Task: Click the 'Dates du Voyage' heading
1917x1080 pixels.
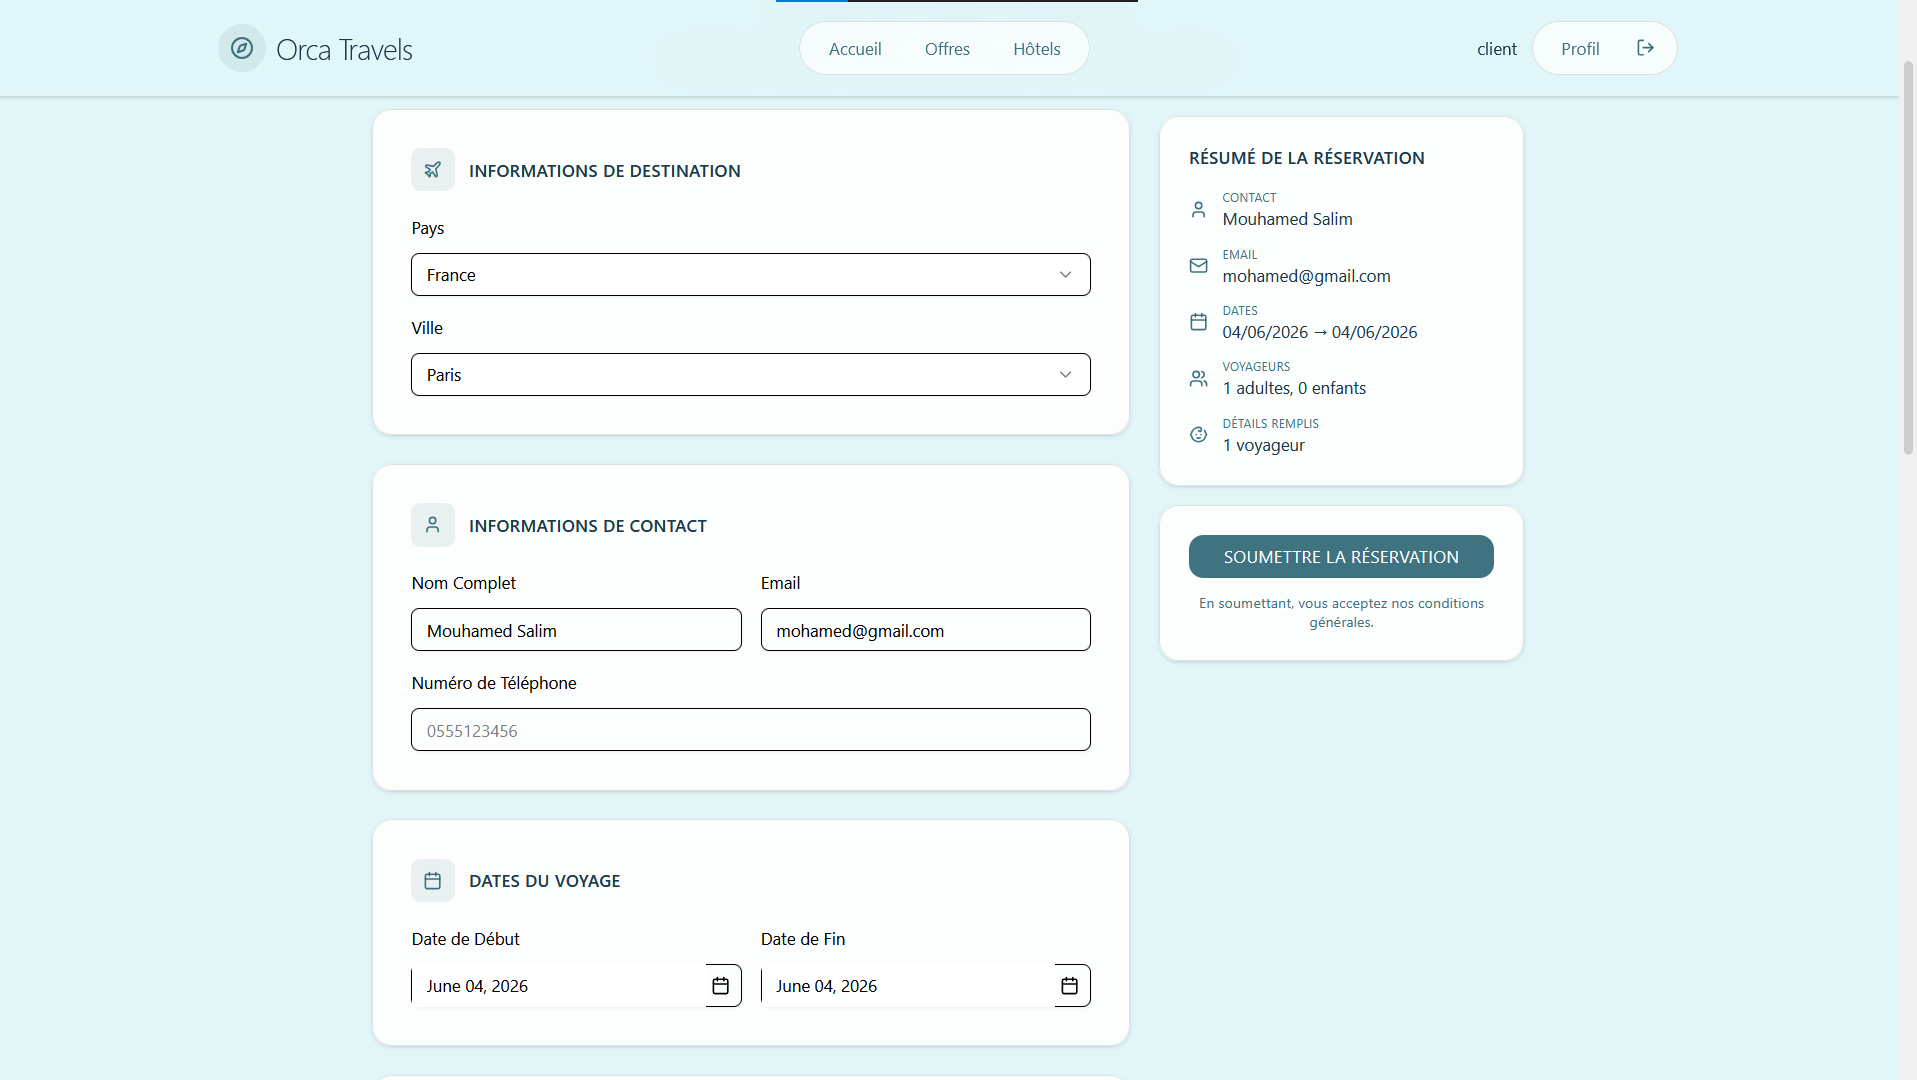Action: click(544, 881)
